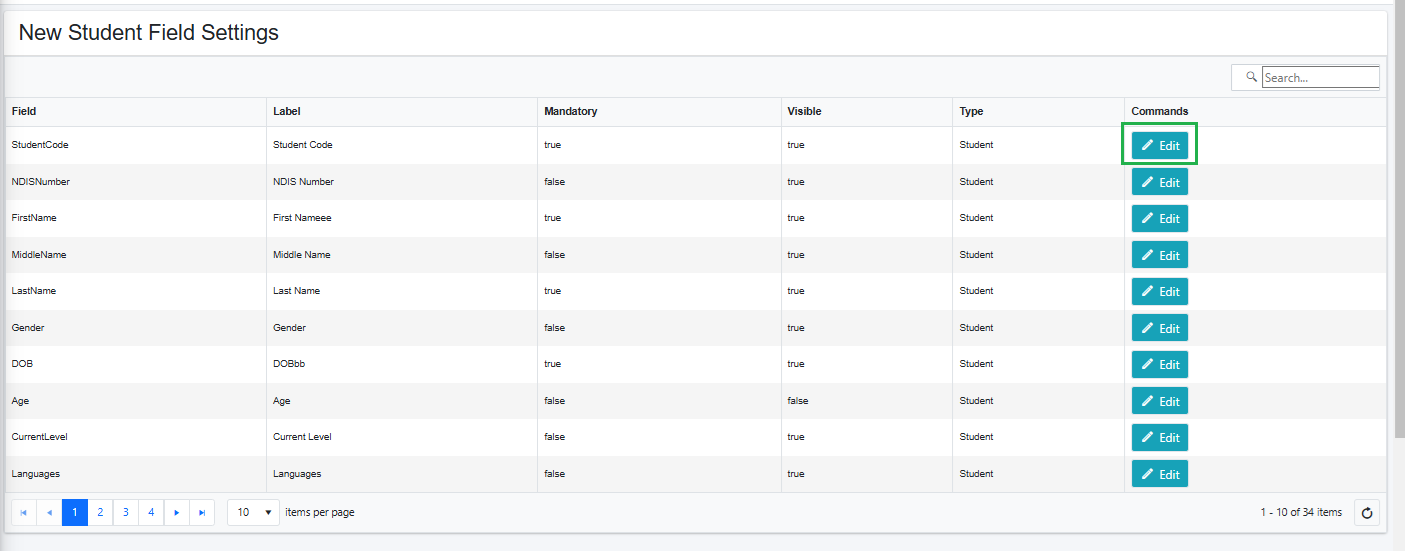Edit the Languages field row
1405x551 pixels.
[x=1160, y=474]
